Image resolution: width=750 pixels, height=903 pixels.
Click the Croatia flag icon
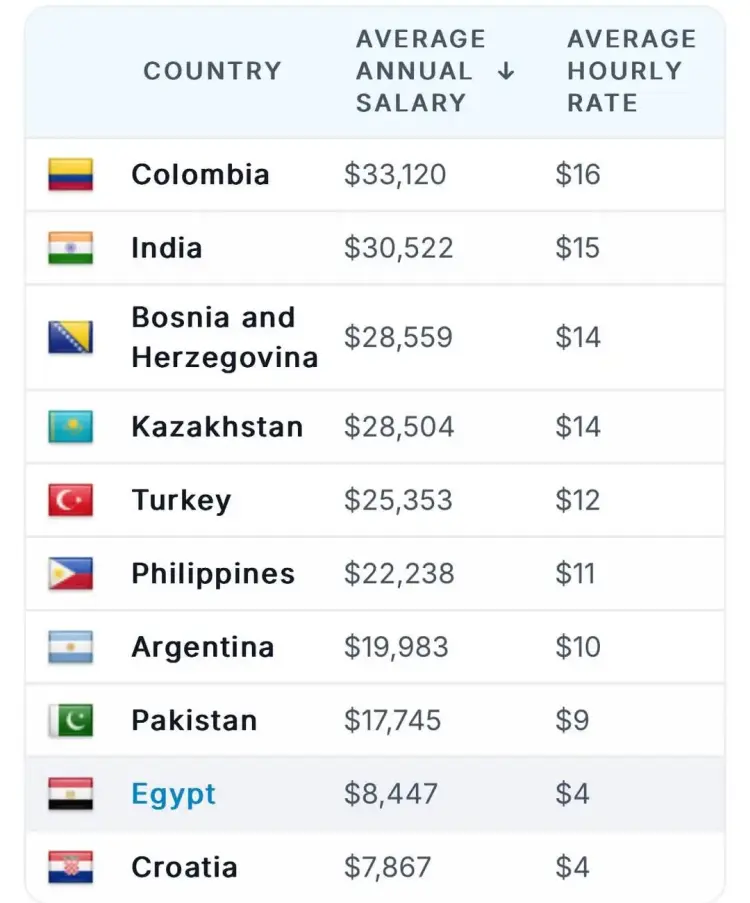point(70,867)
